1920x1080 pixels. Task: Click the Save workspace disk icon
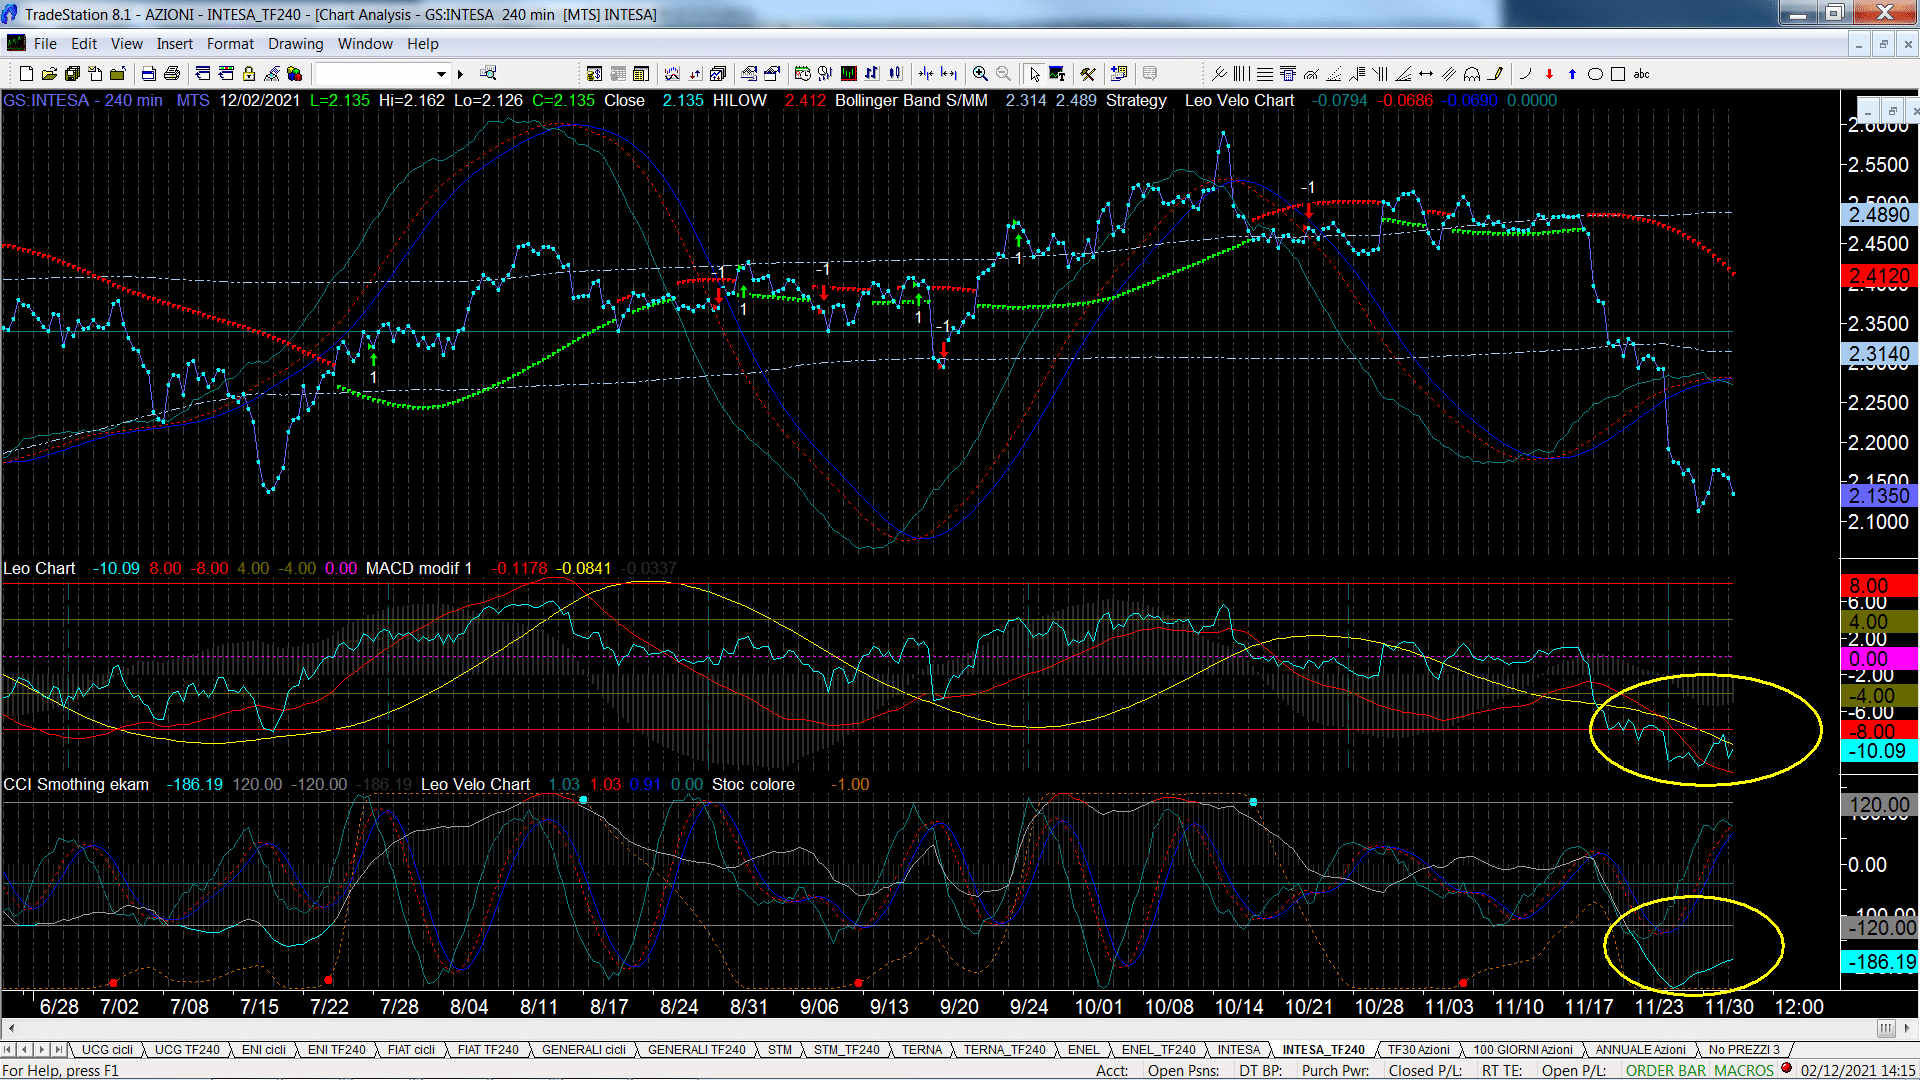tap(72, 73)
